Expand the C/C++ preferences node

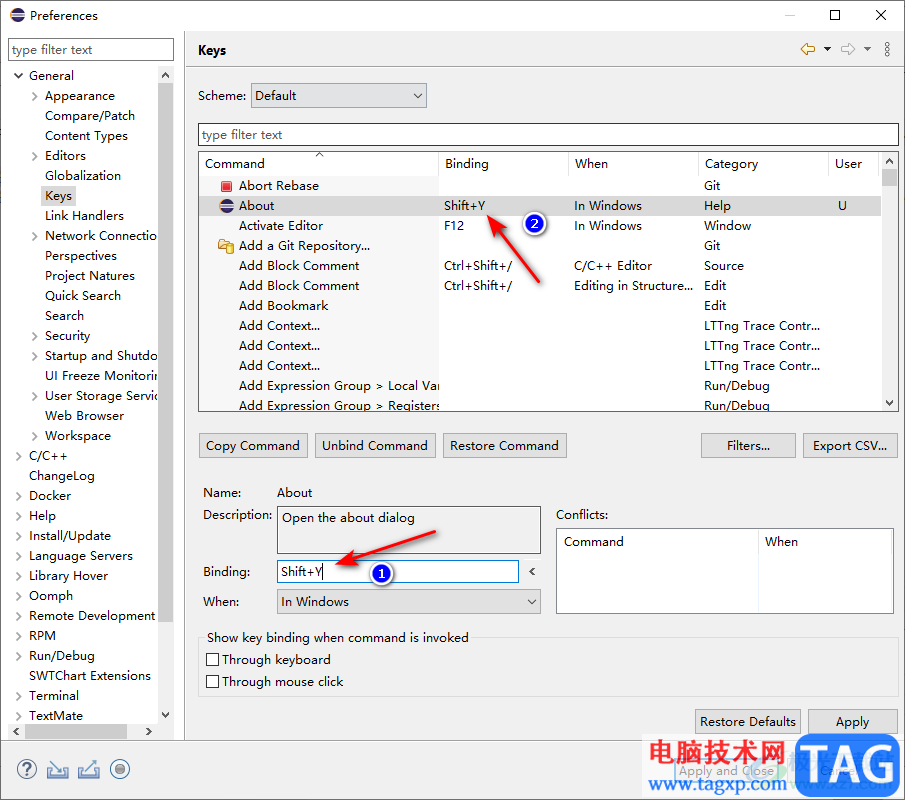pyautogui.click(x=18, y=456)
